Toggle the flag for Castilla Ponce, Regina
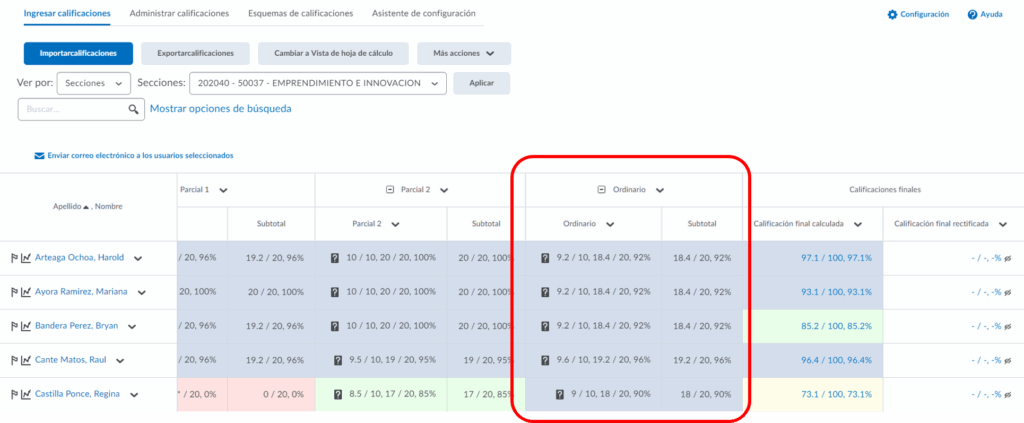 click(x=14, y=395)
